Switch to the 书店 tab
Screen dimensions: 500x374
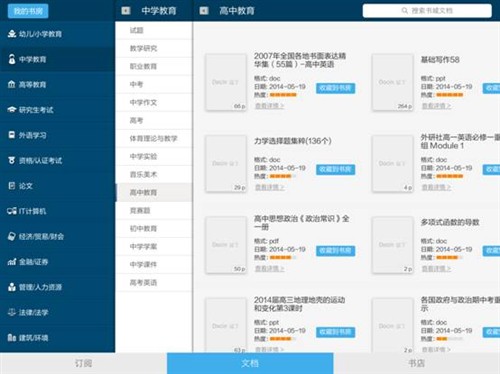pos(417,363)
